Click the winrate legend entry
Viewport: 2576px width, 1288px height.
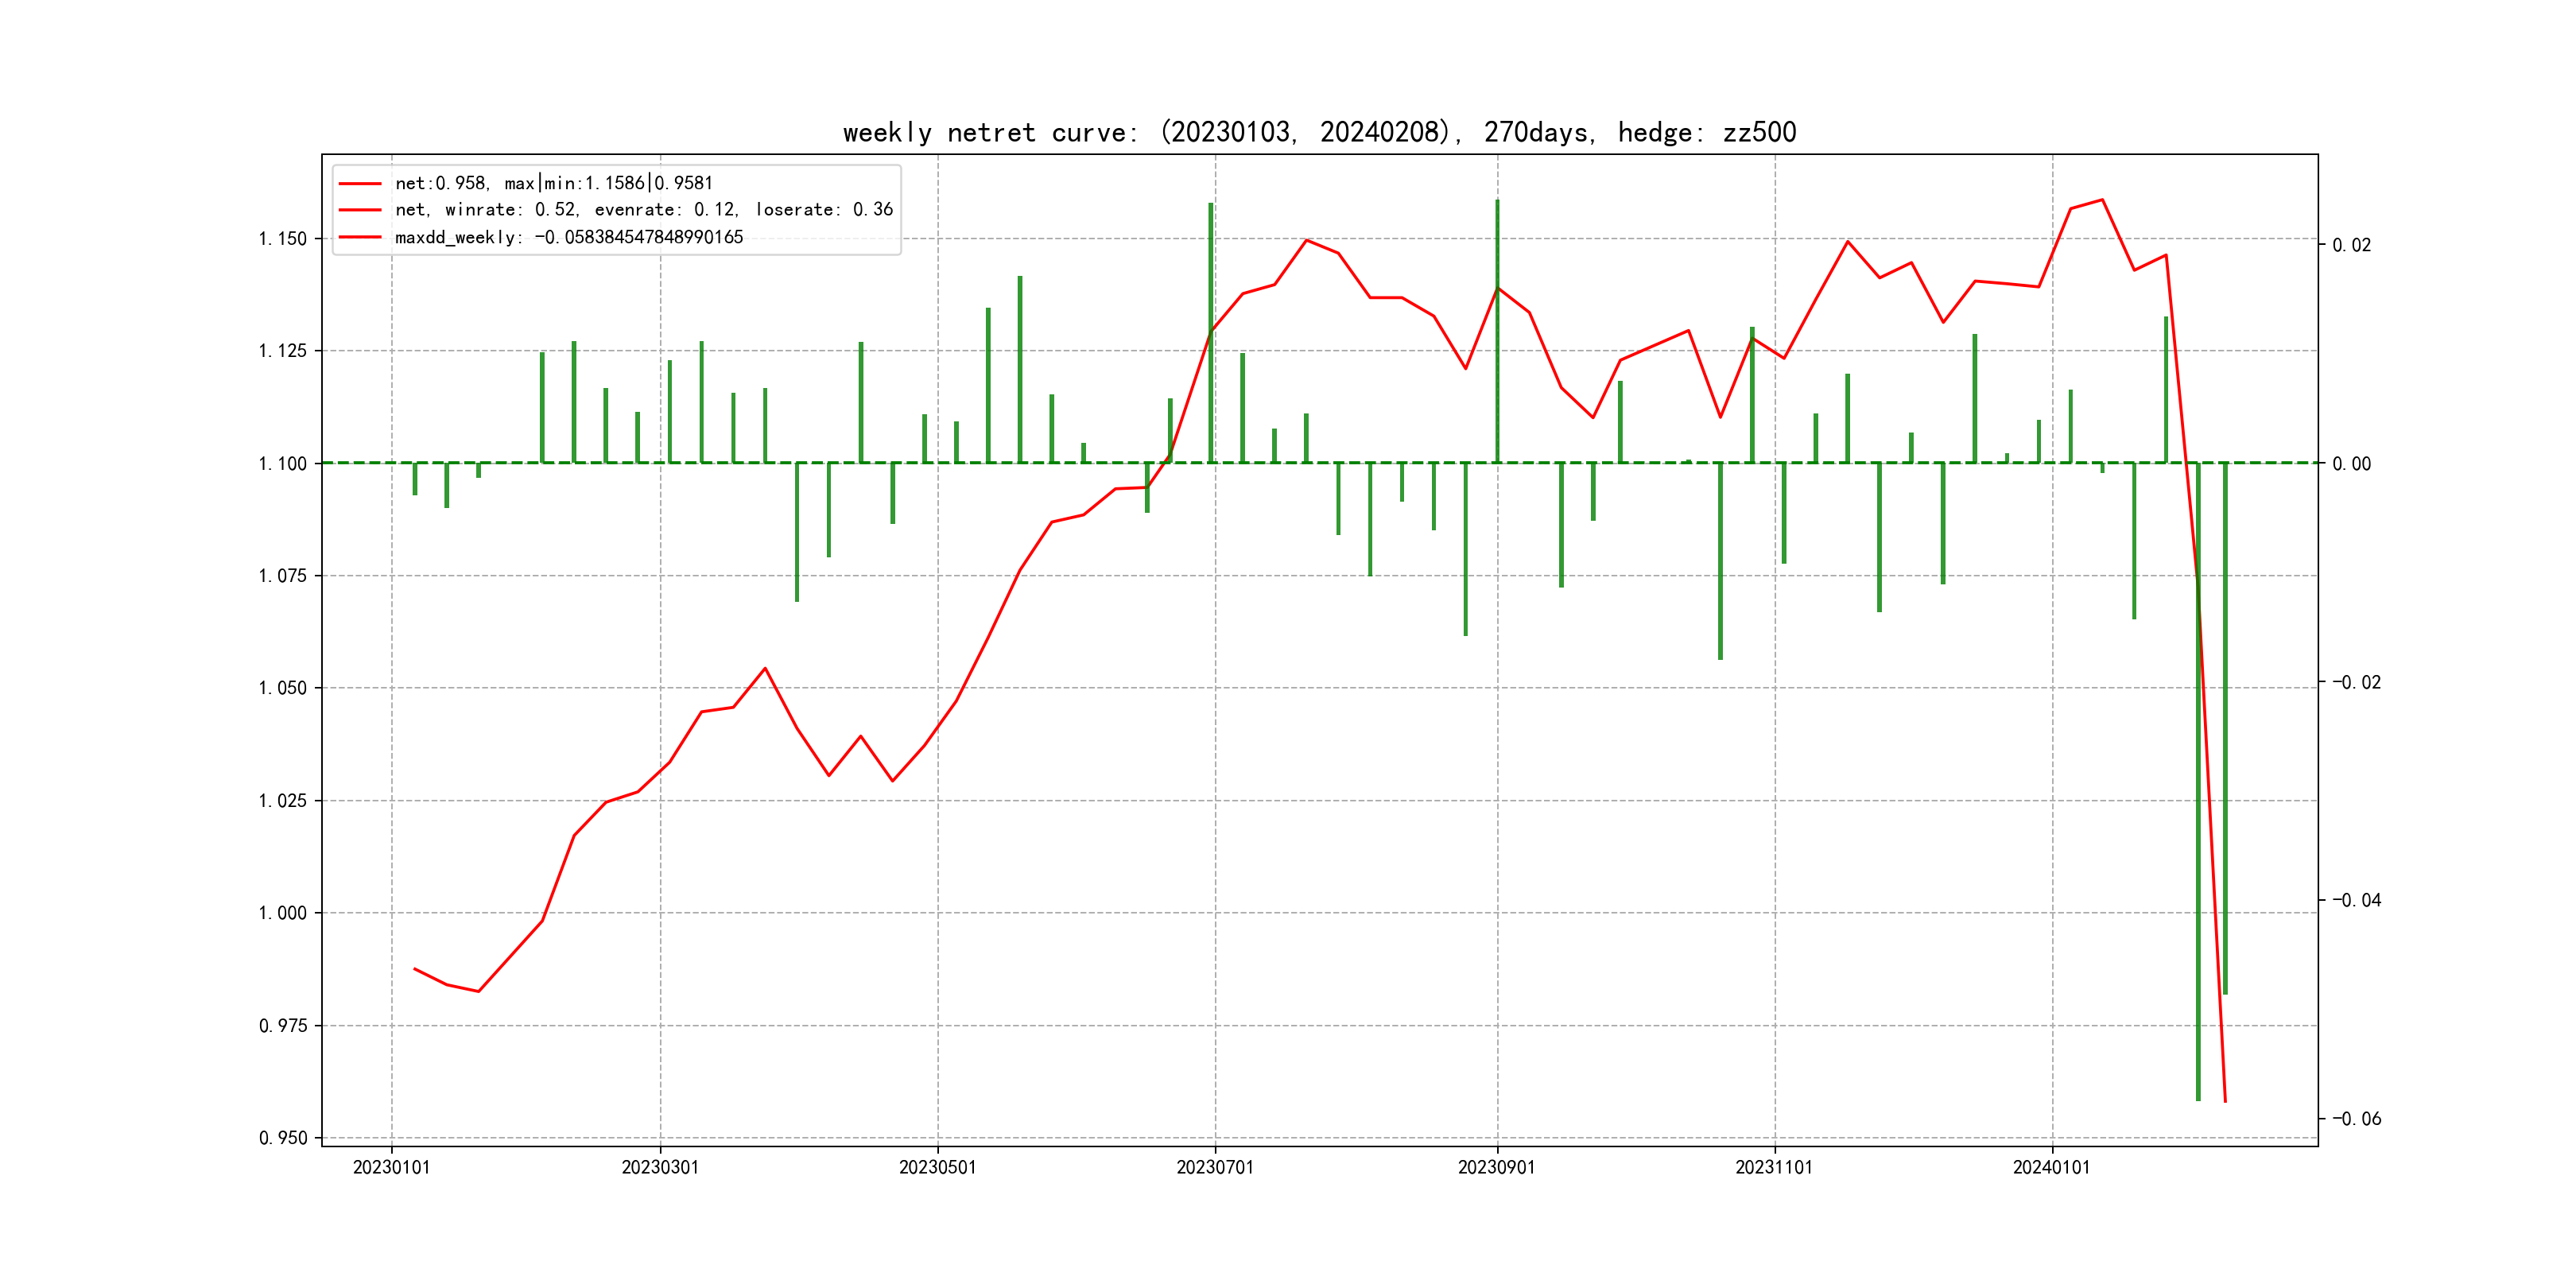(643, 210)
